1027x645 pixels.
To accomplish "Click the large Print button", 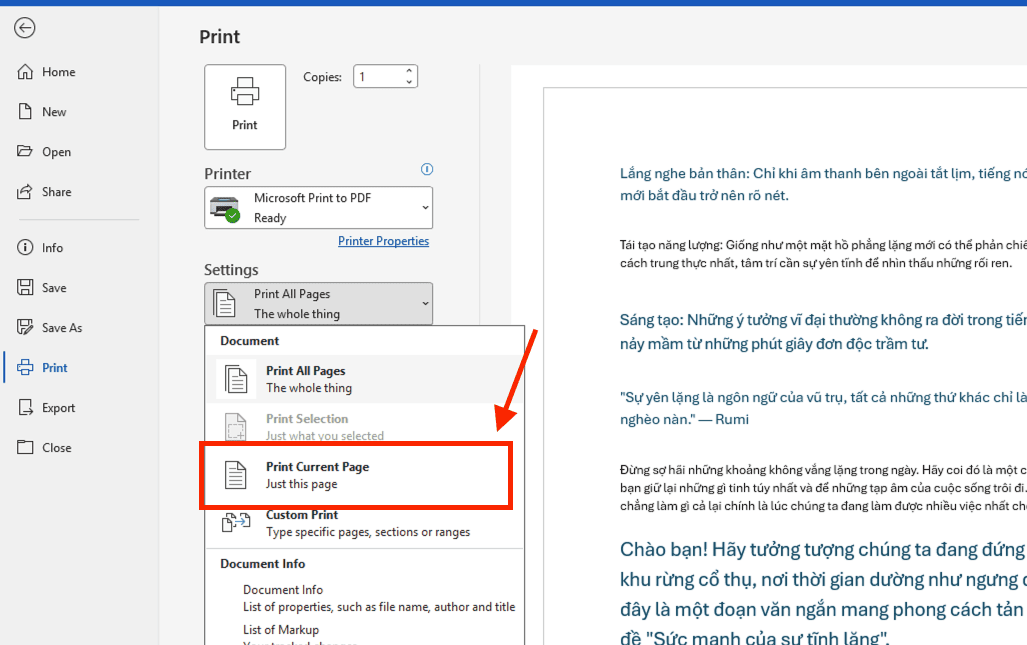I will pos(245,107).
